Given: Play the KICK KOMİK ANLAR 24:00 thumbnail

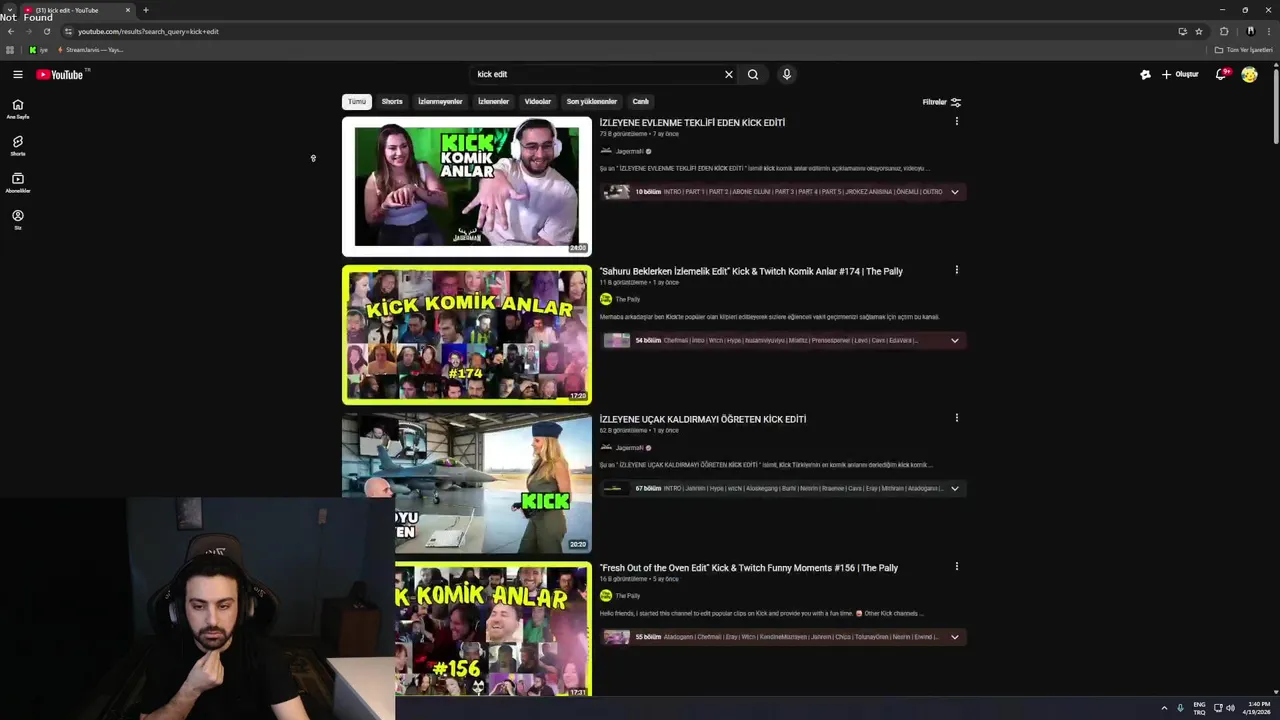Looking at the screenshot, I should click(467, 187).
